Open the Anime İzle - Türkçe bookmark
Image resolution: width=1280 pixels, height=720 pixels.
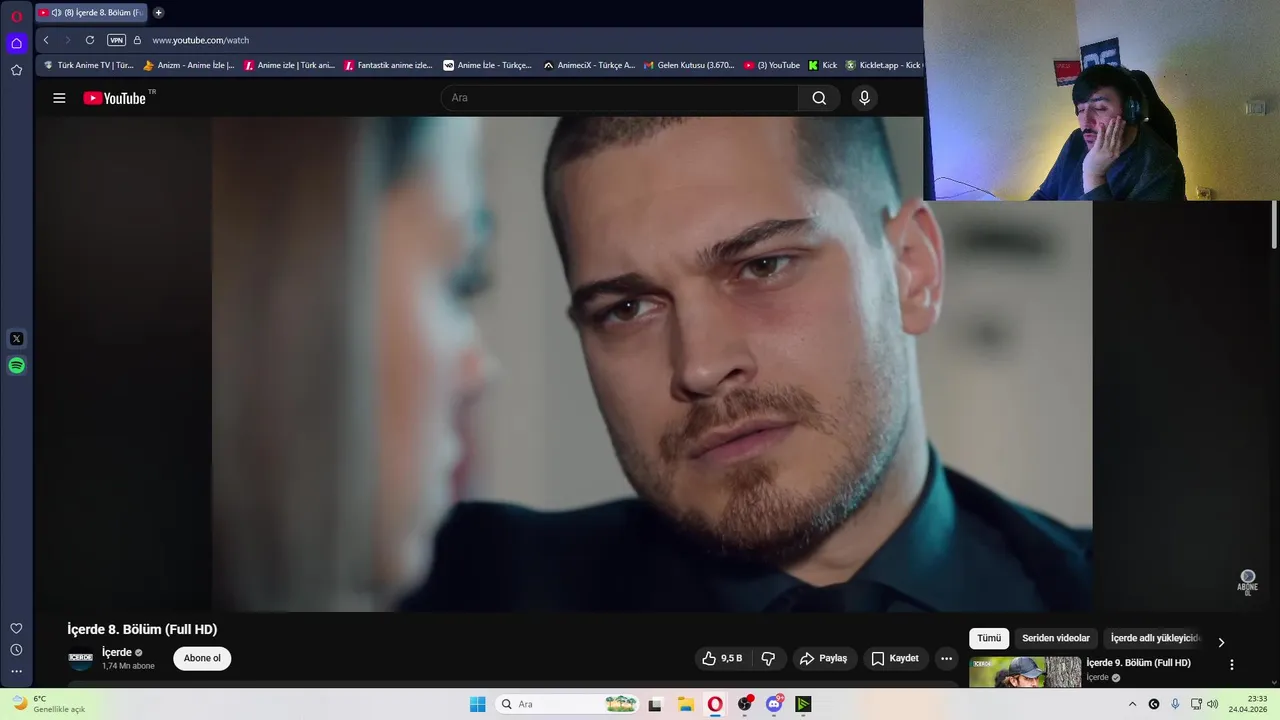click(x=488, y=65)
